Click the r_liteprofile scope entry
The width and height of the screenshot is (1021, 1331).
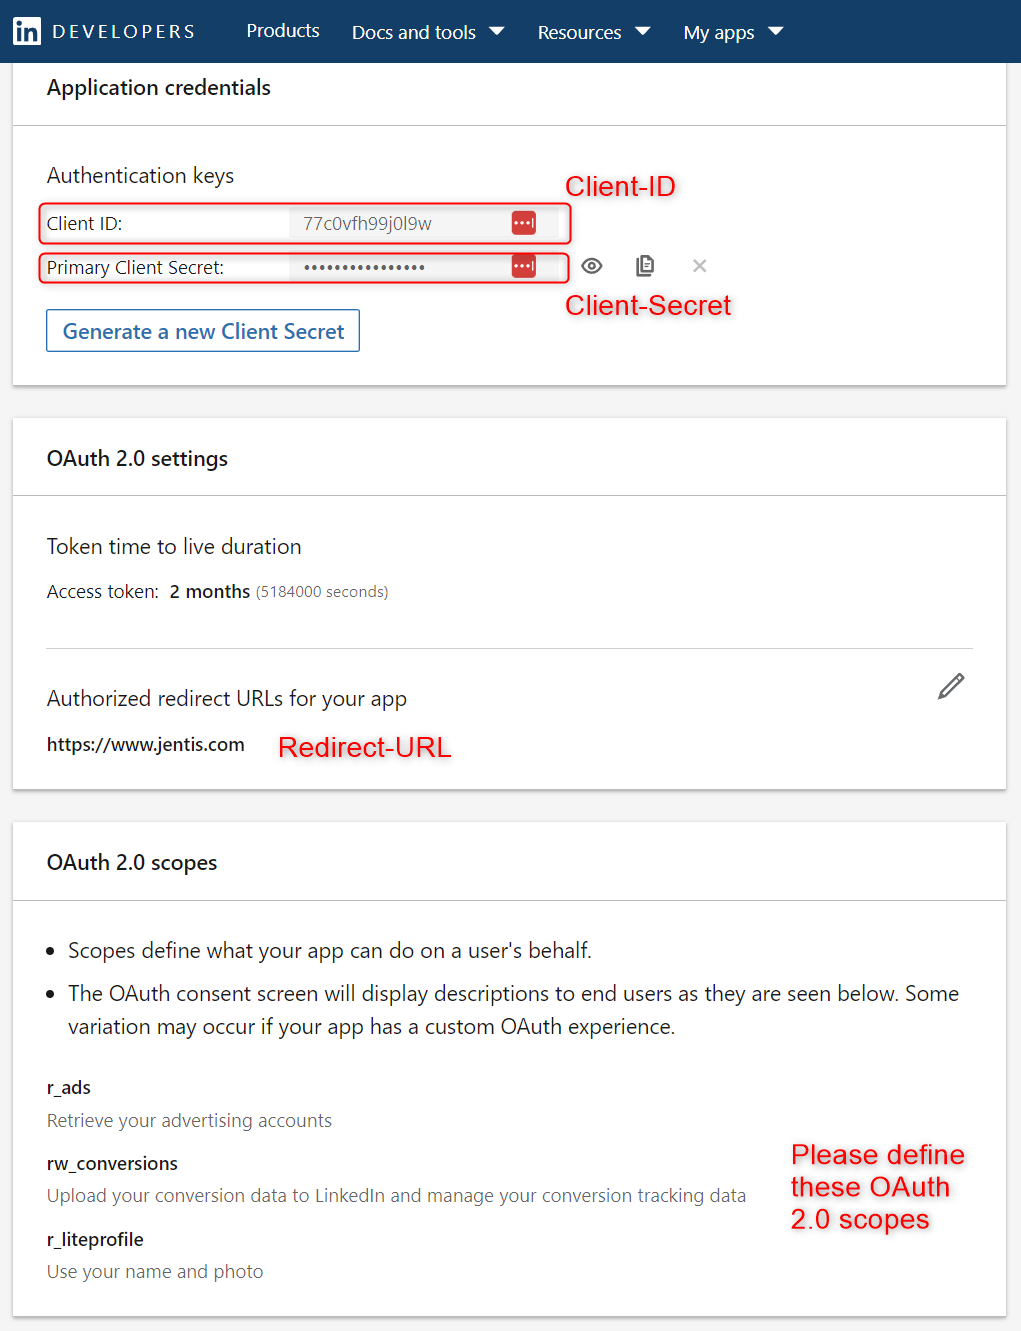coord(95,1239)
